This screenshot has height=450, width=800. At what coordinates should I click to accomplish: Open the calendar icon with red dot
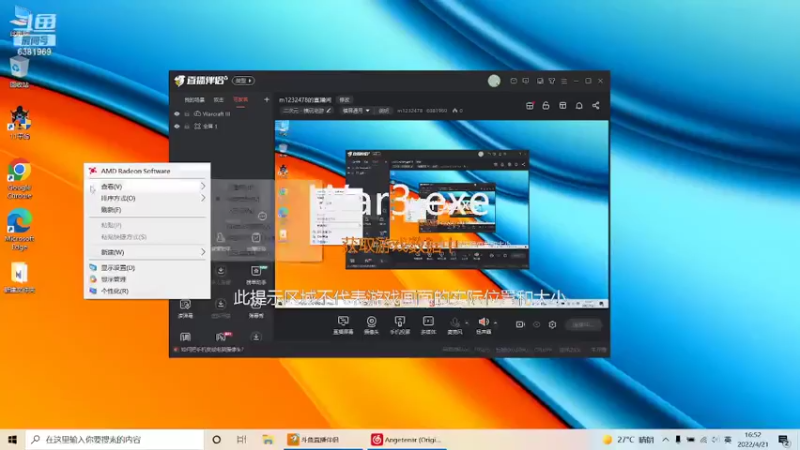pyautogui.click(x=530, y=106)
